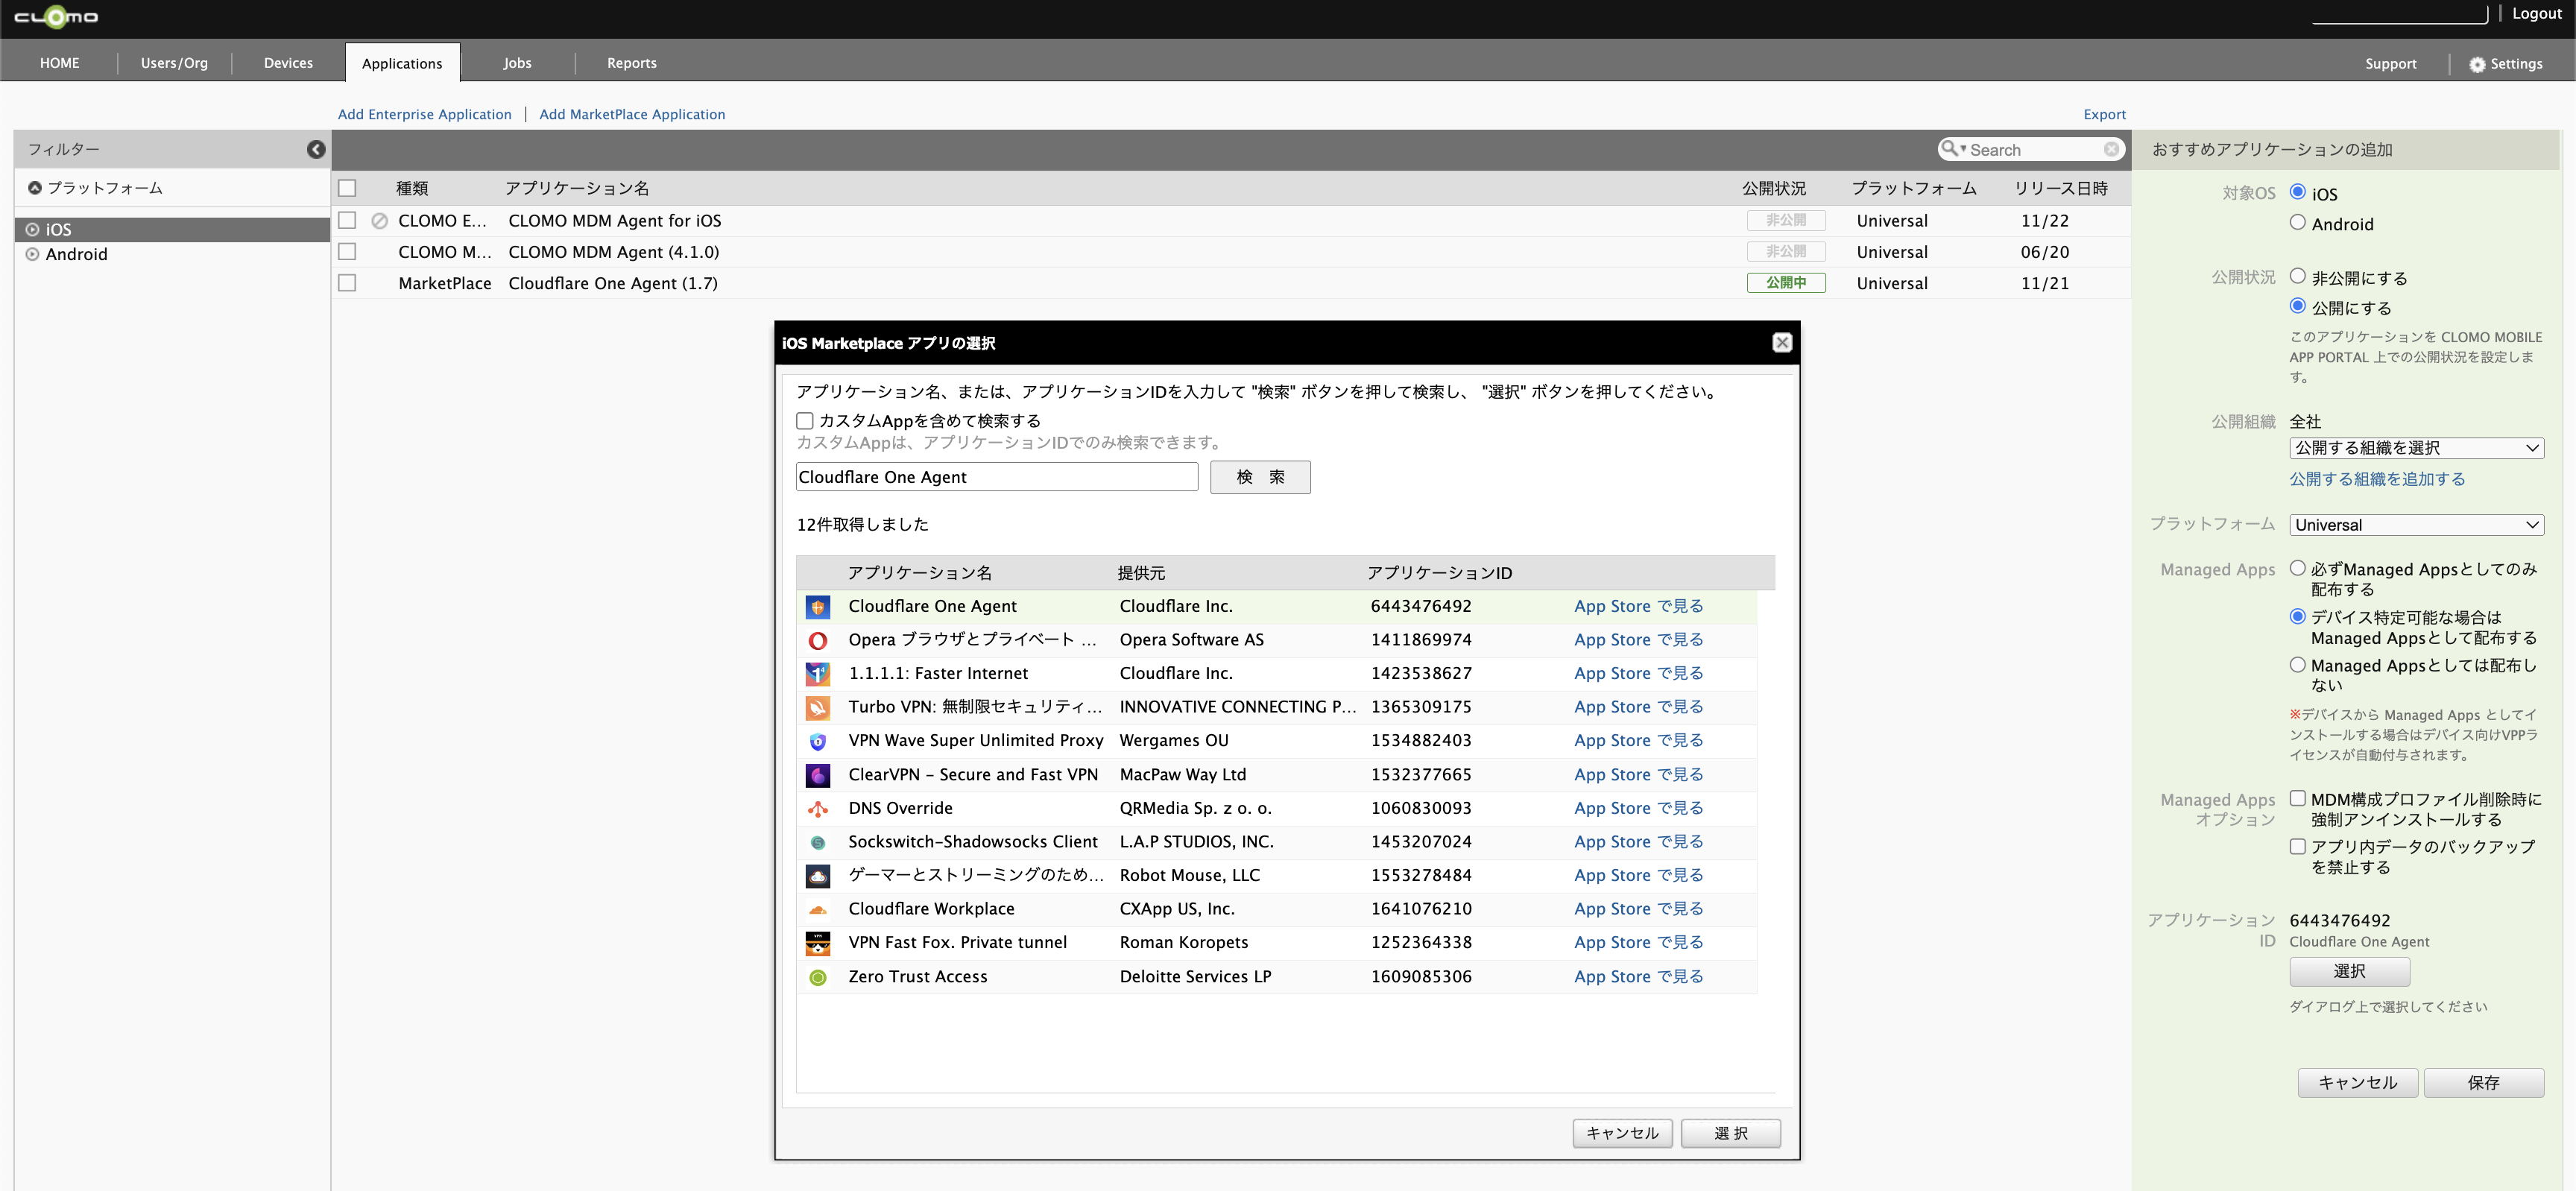This screenshot has height=1191, width=2576.
Task: Click the Cloudflare One Agent app icon
Action: tap(817, 607)
